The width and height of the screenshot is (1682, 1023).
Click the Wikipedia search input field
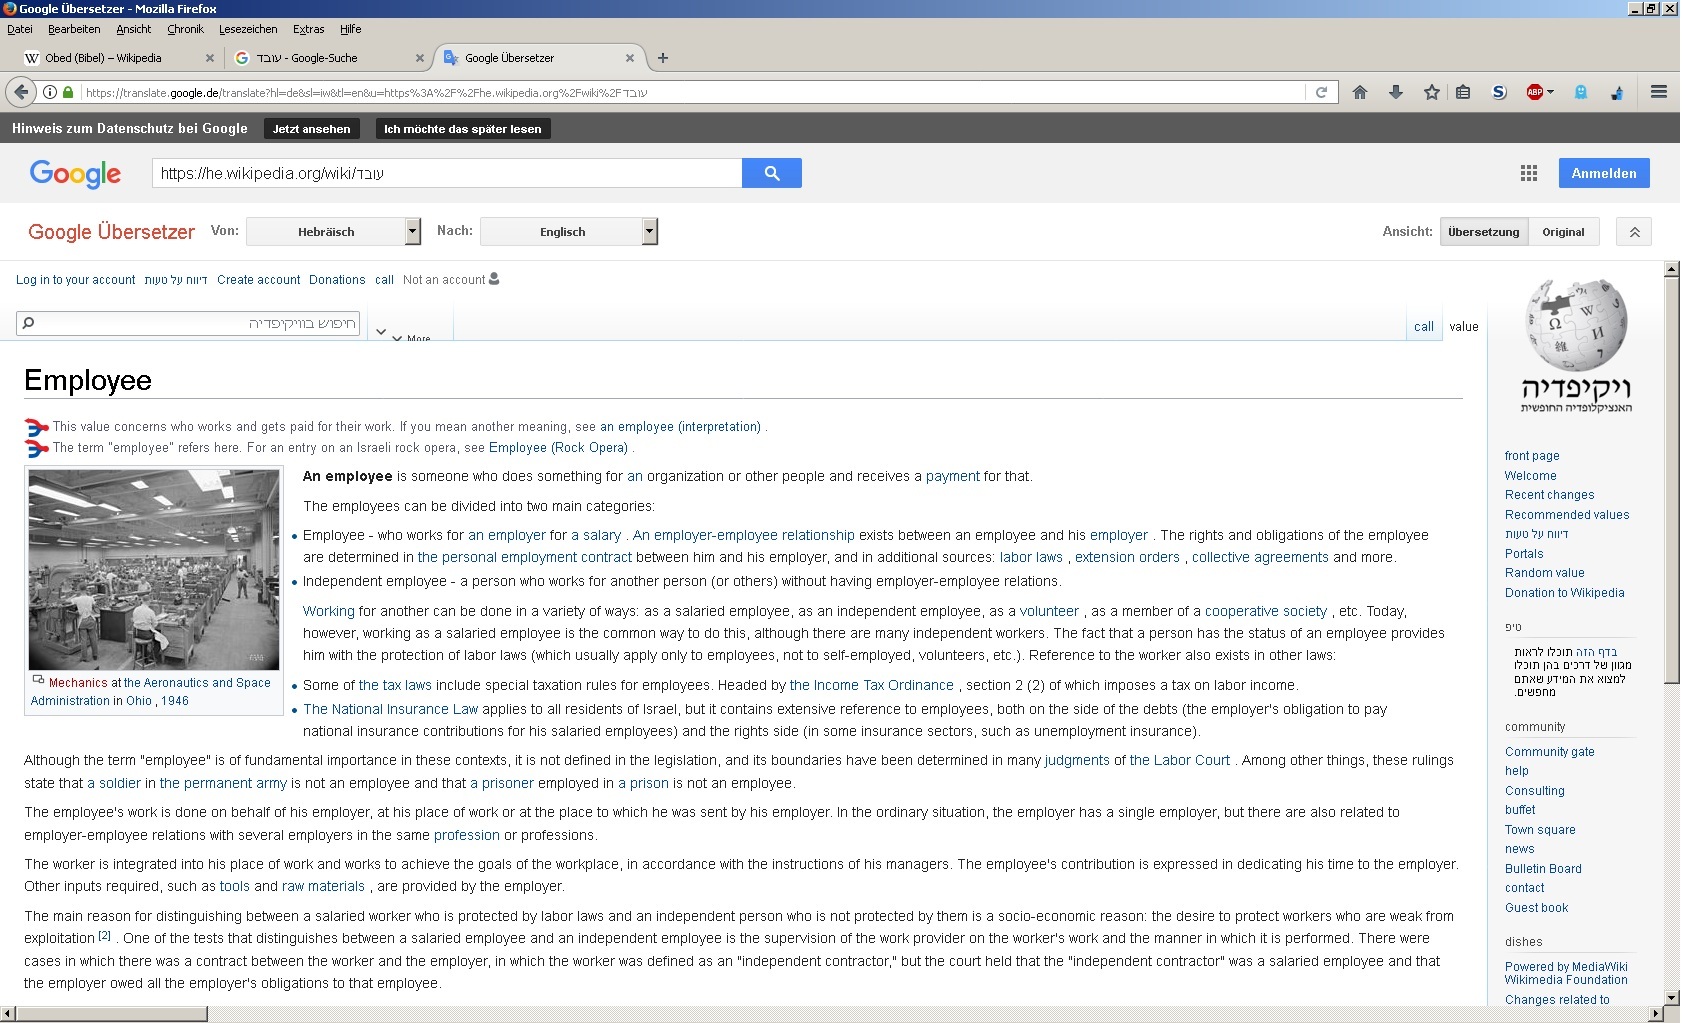pos(188,323)
